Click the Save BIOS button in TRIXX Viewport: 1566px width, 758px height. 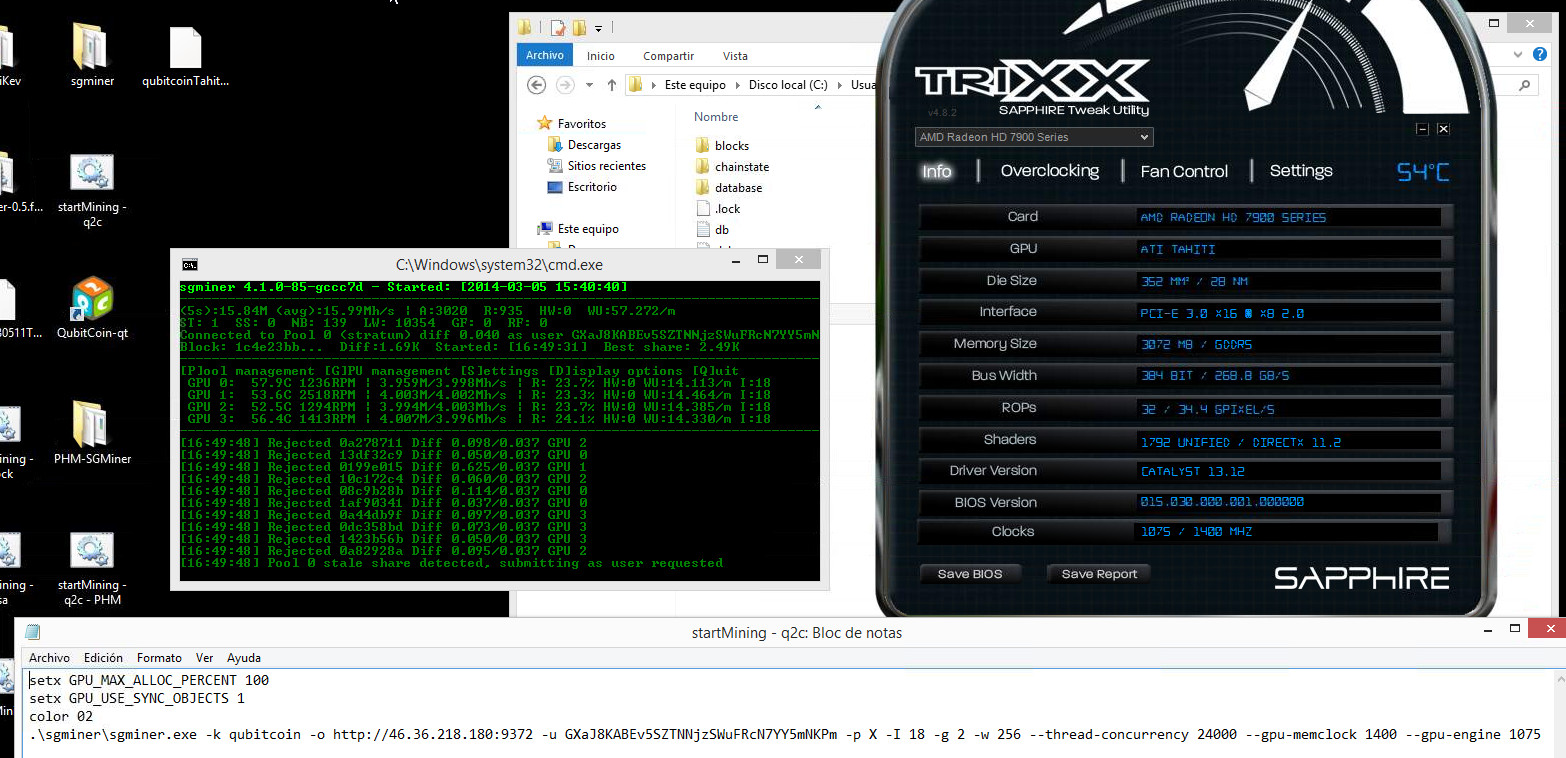point(969,574)
